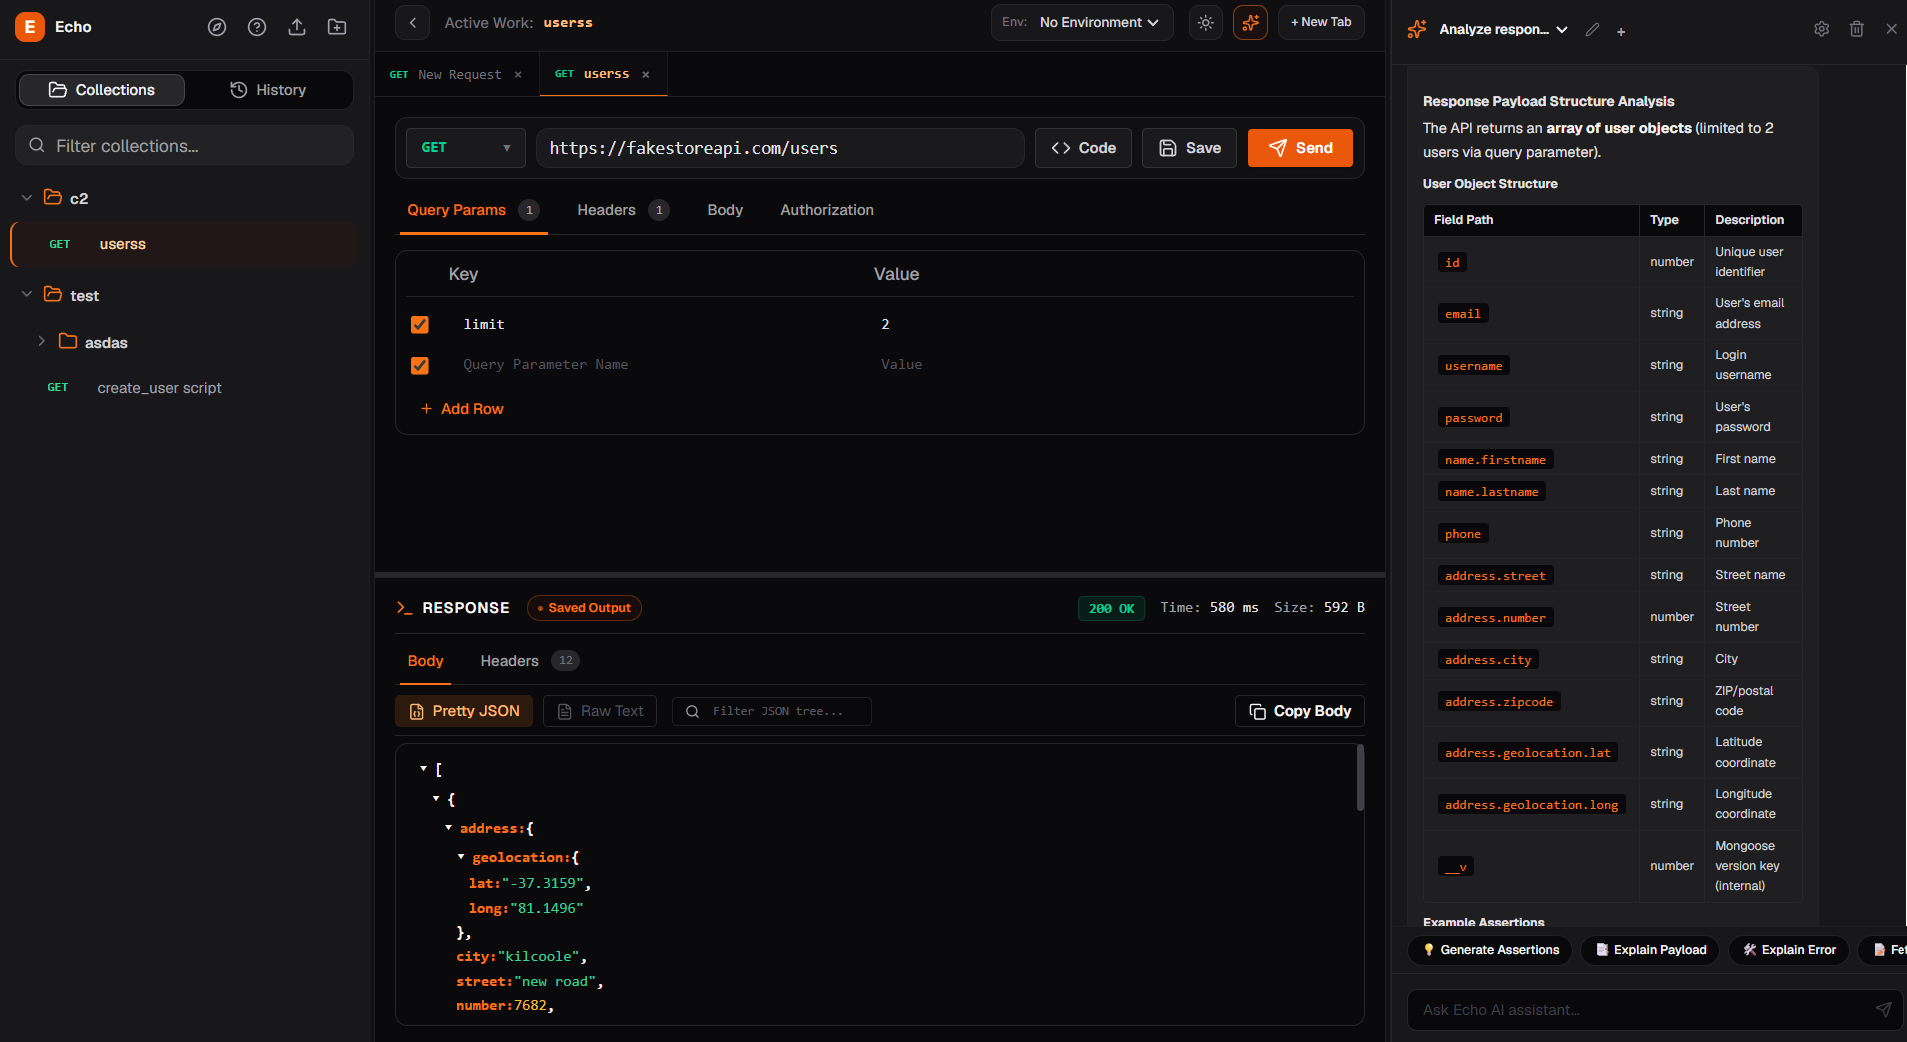Click Explain Error suggestion

(1789, 950)
